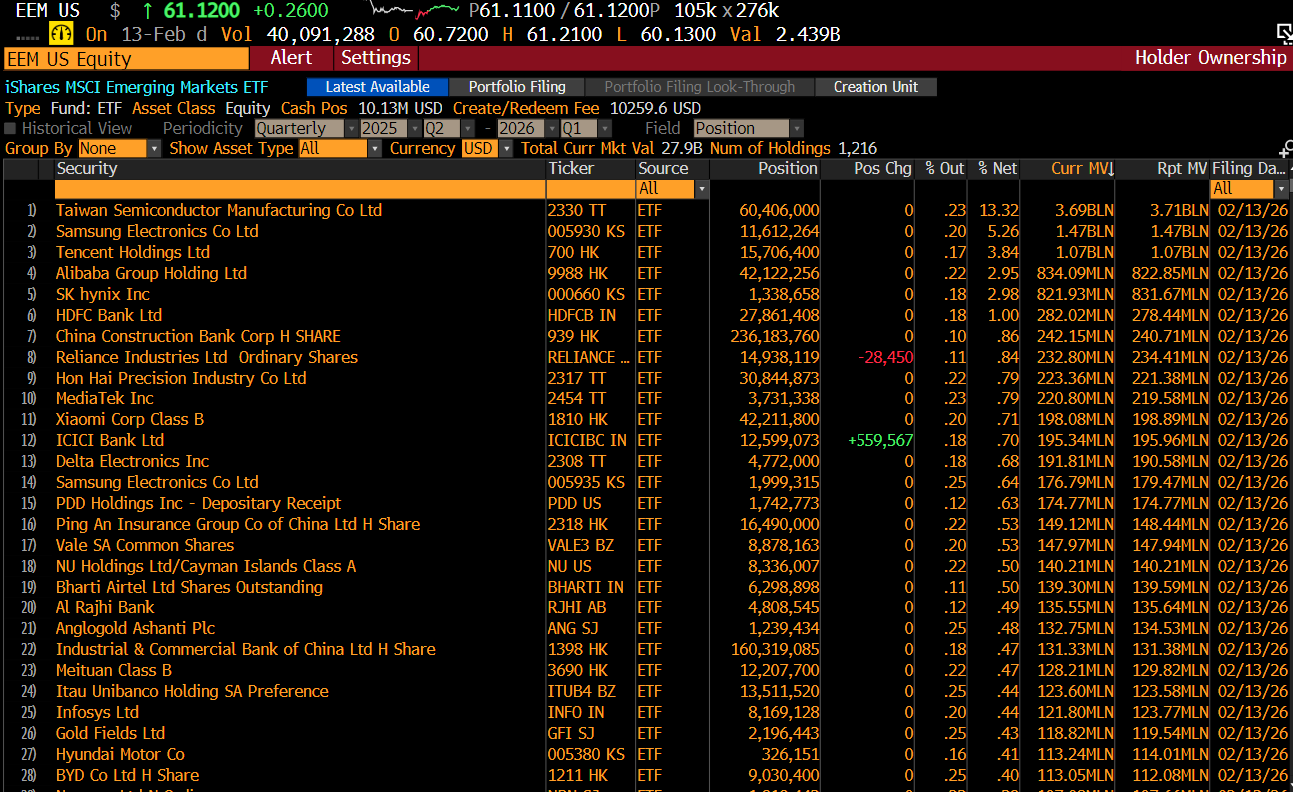Viewport: 1293px width, 792px height.
Task: Open the Currency USD dropdown
Action: (x=487, y=148)
